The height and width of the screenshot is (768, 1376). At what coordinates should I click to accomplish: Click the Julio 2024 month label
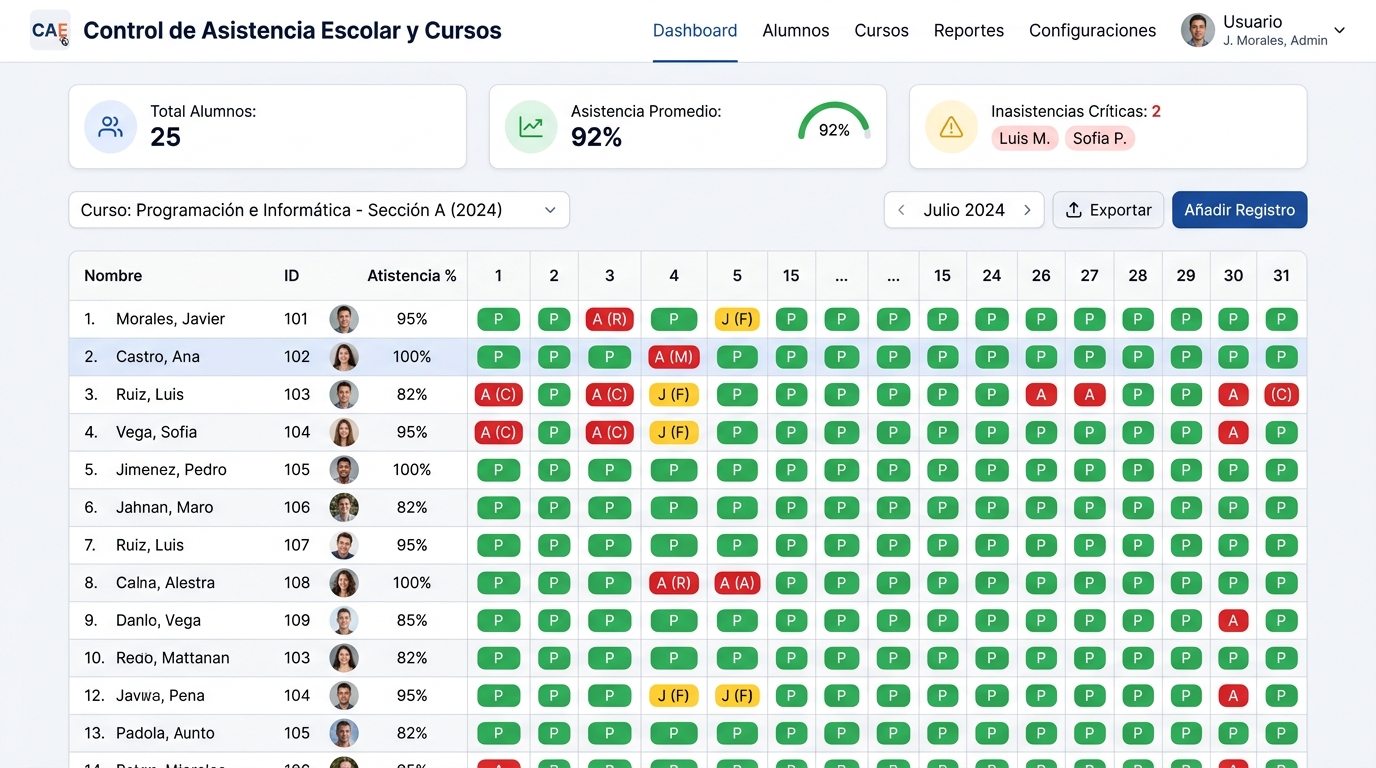pyautogui.click(x=964, y=210)
